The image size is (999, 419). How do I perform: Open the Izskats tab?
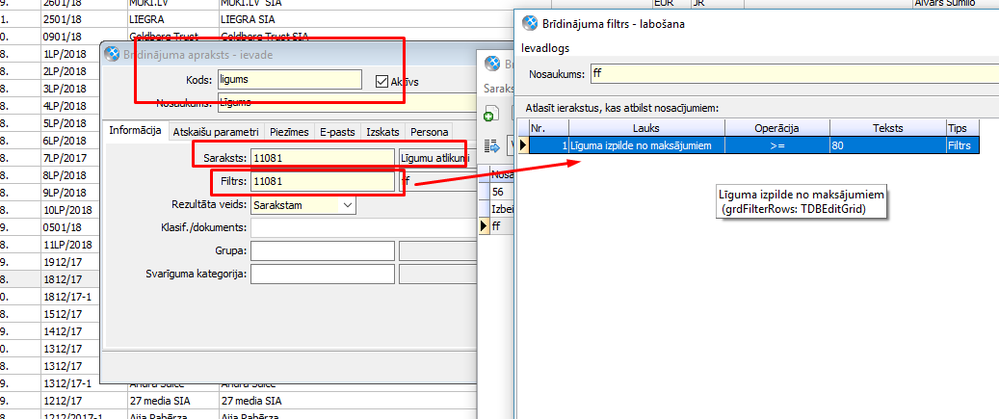tap(382, 132)
